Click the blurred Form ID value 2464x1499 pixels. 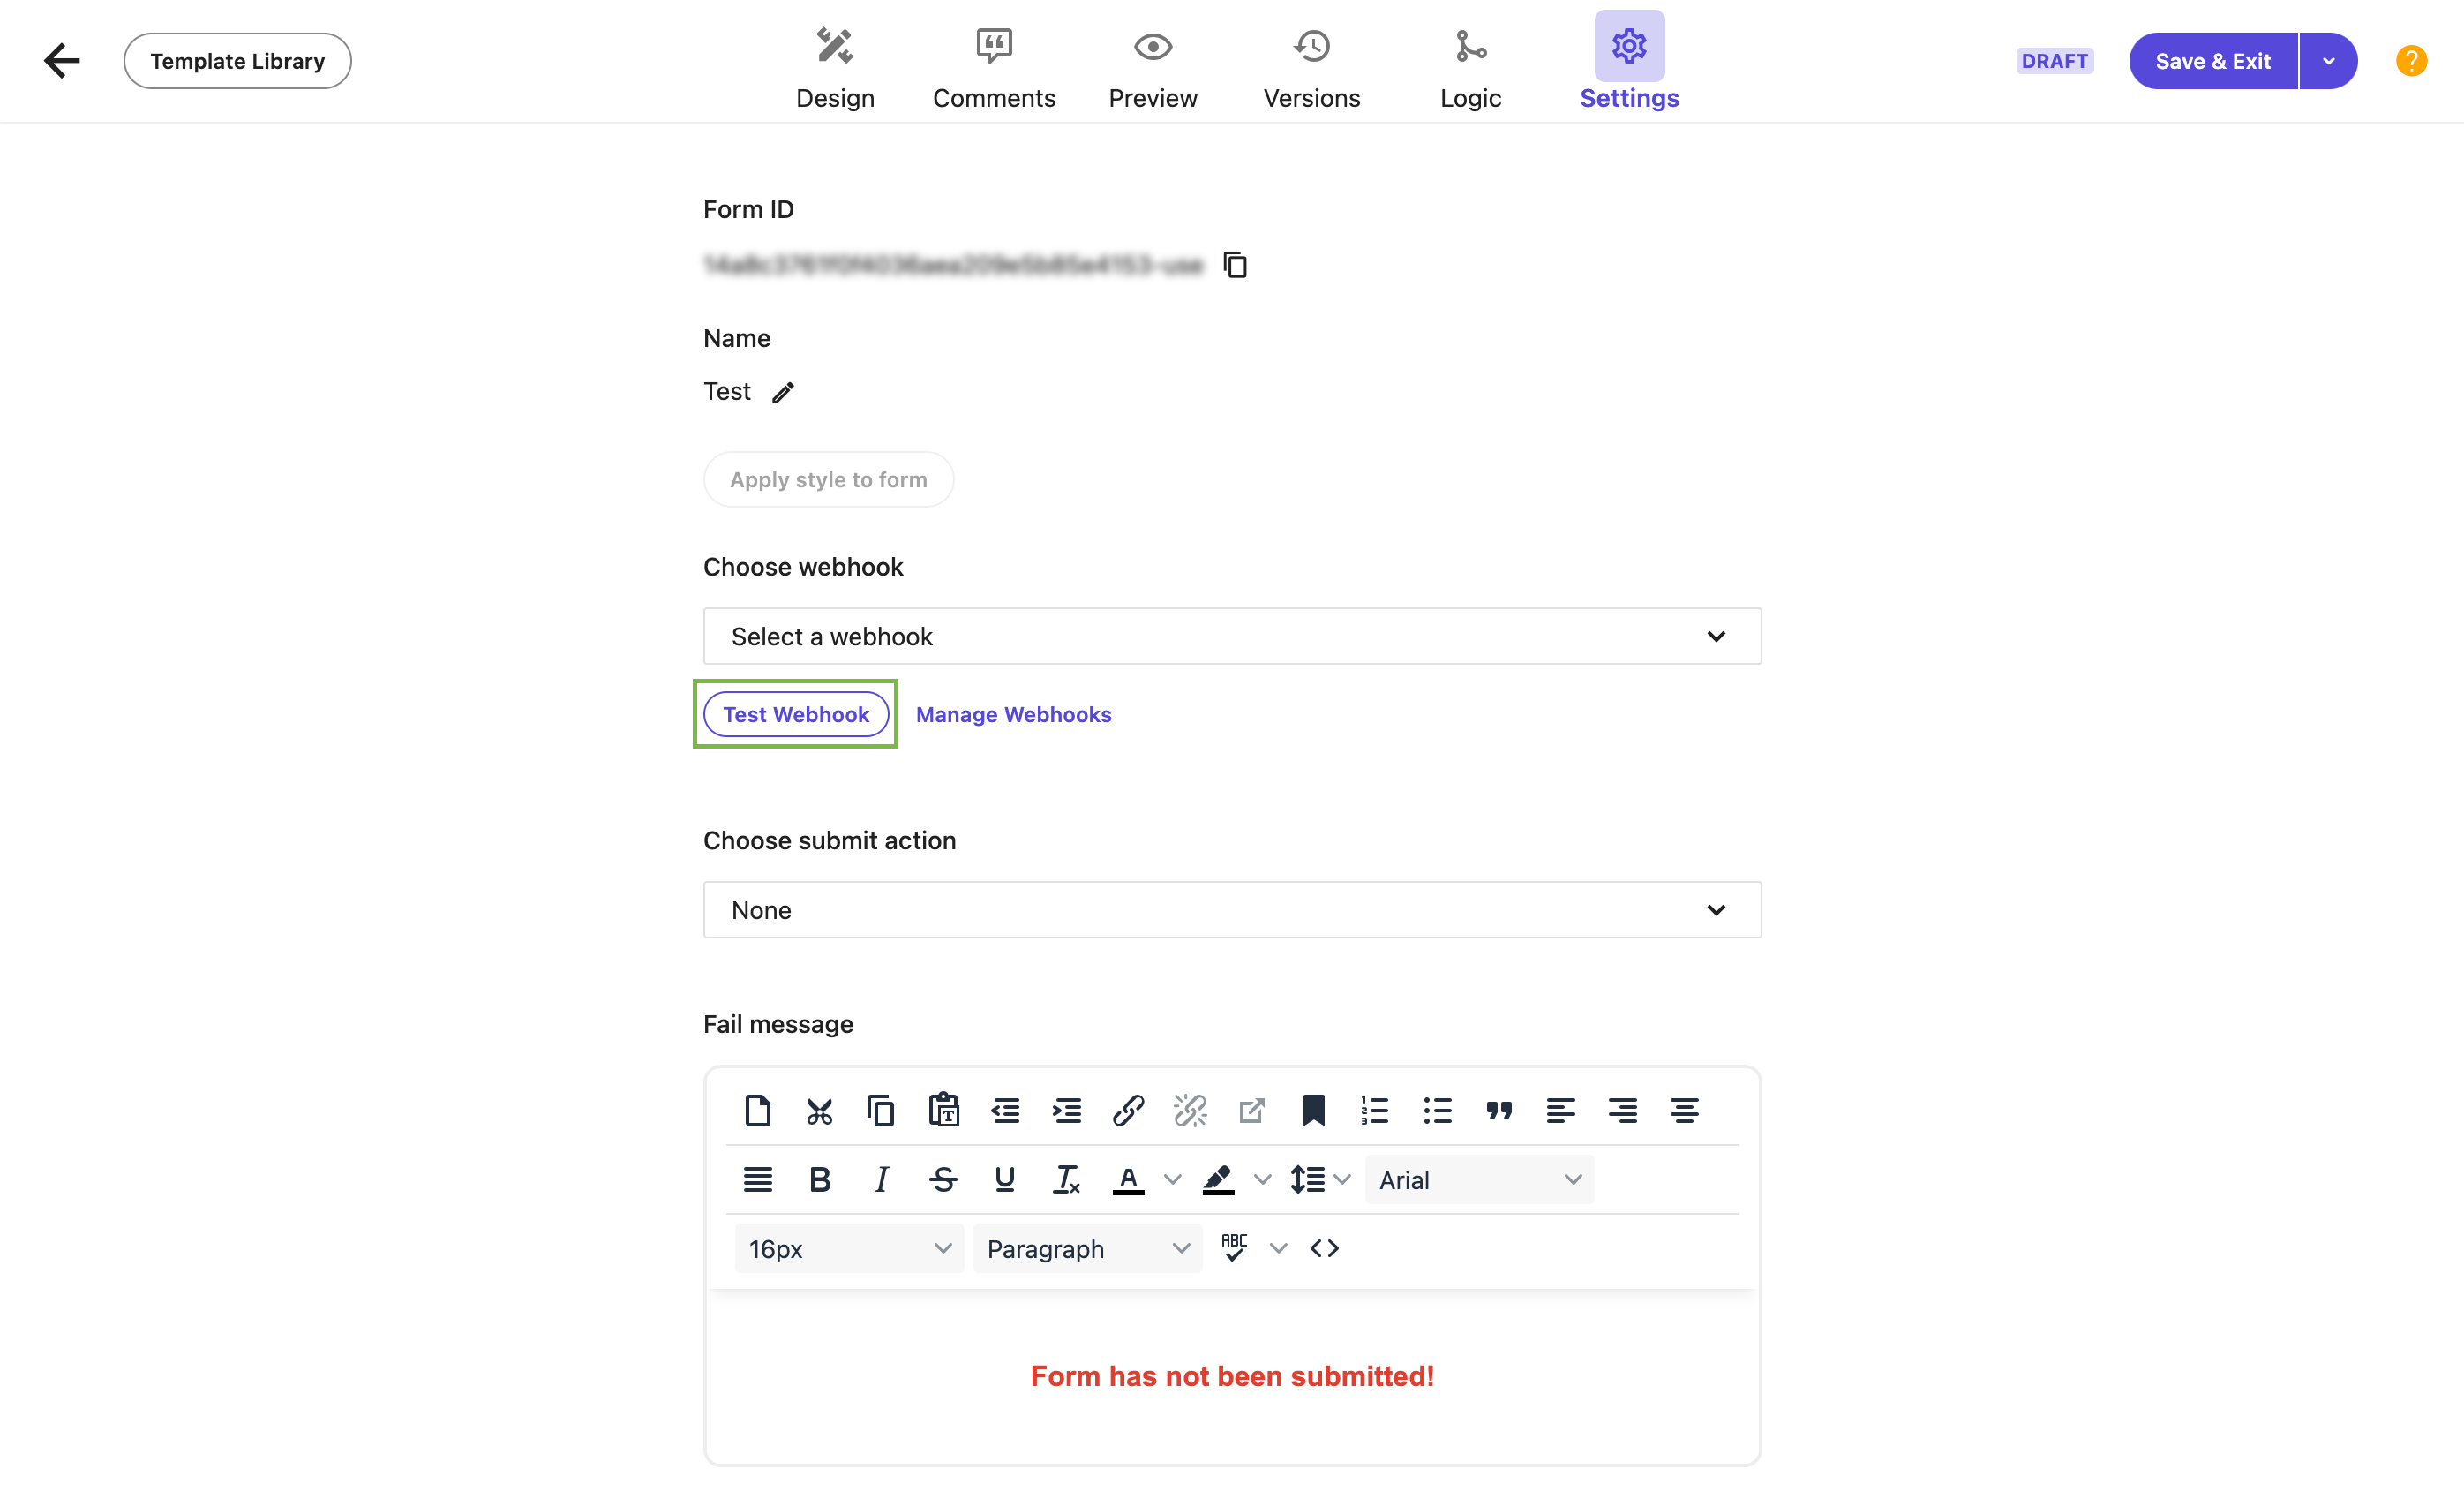click(953, 265)
